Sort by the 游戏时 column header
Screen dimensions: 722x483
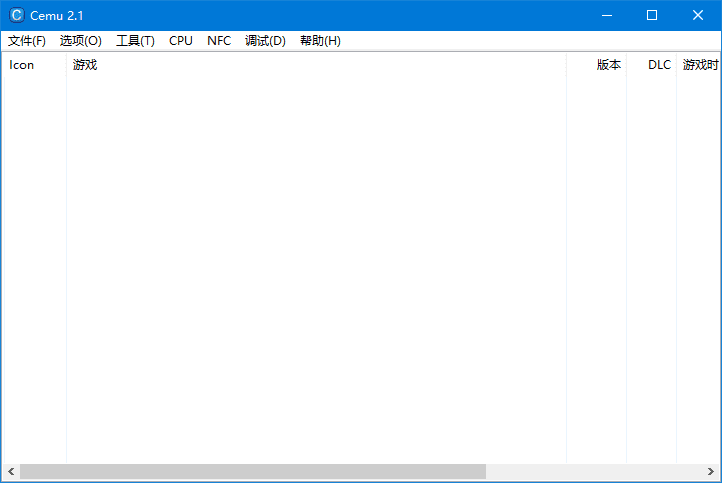click(x=699, y=65)
